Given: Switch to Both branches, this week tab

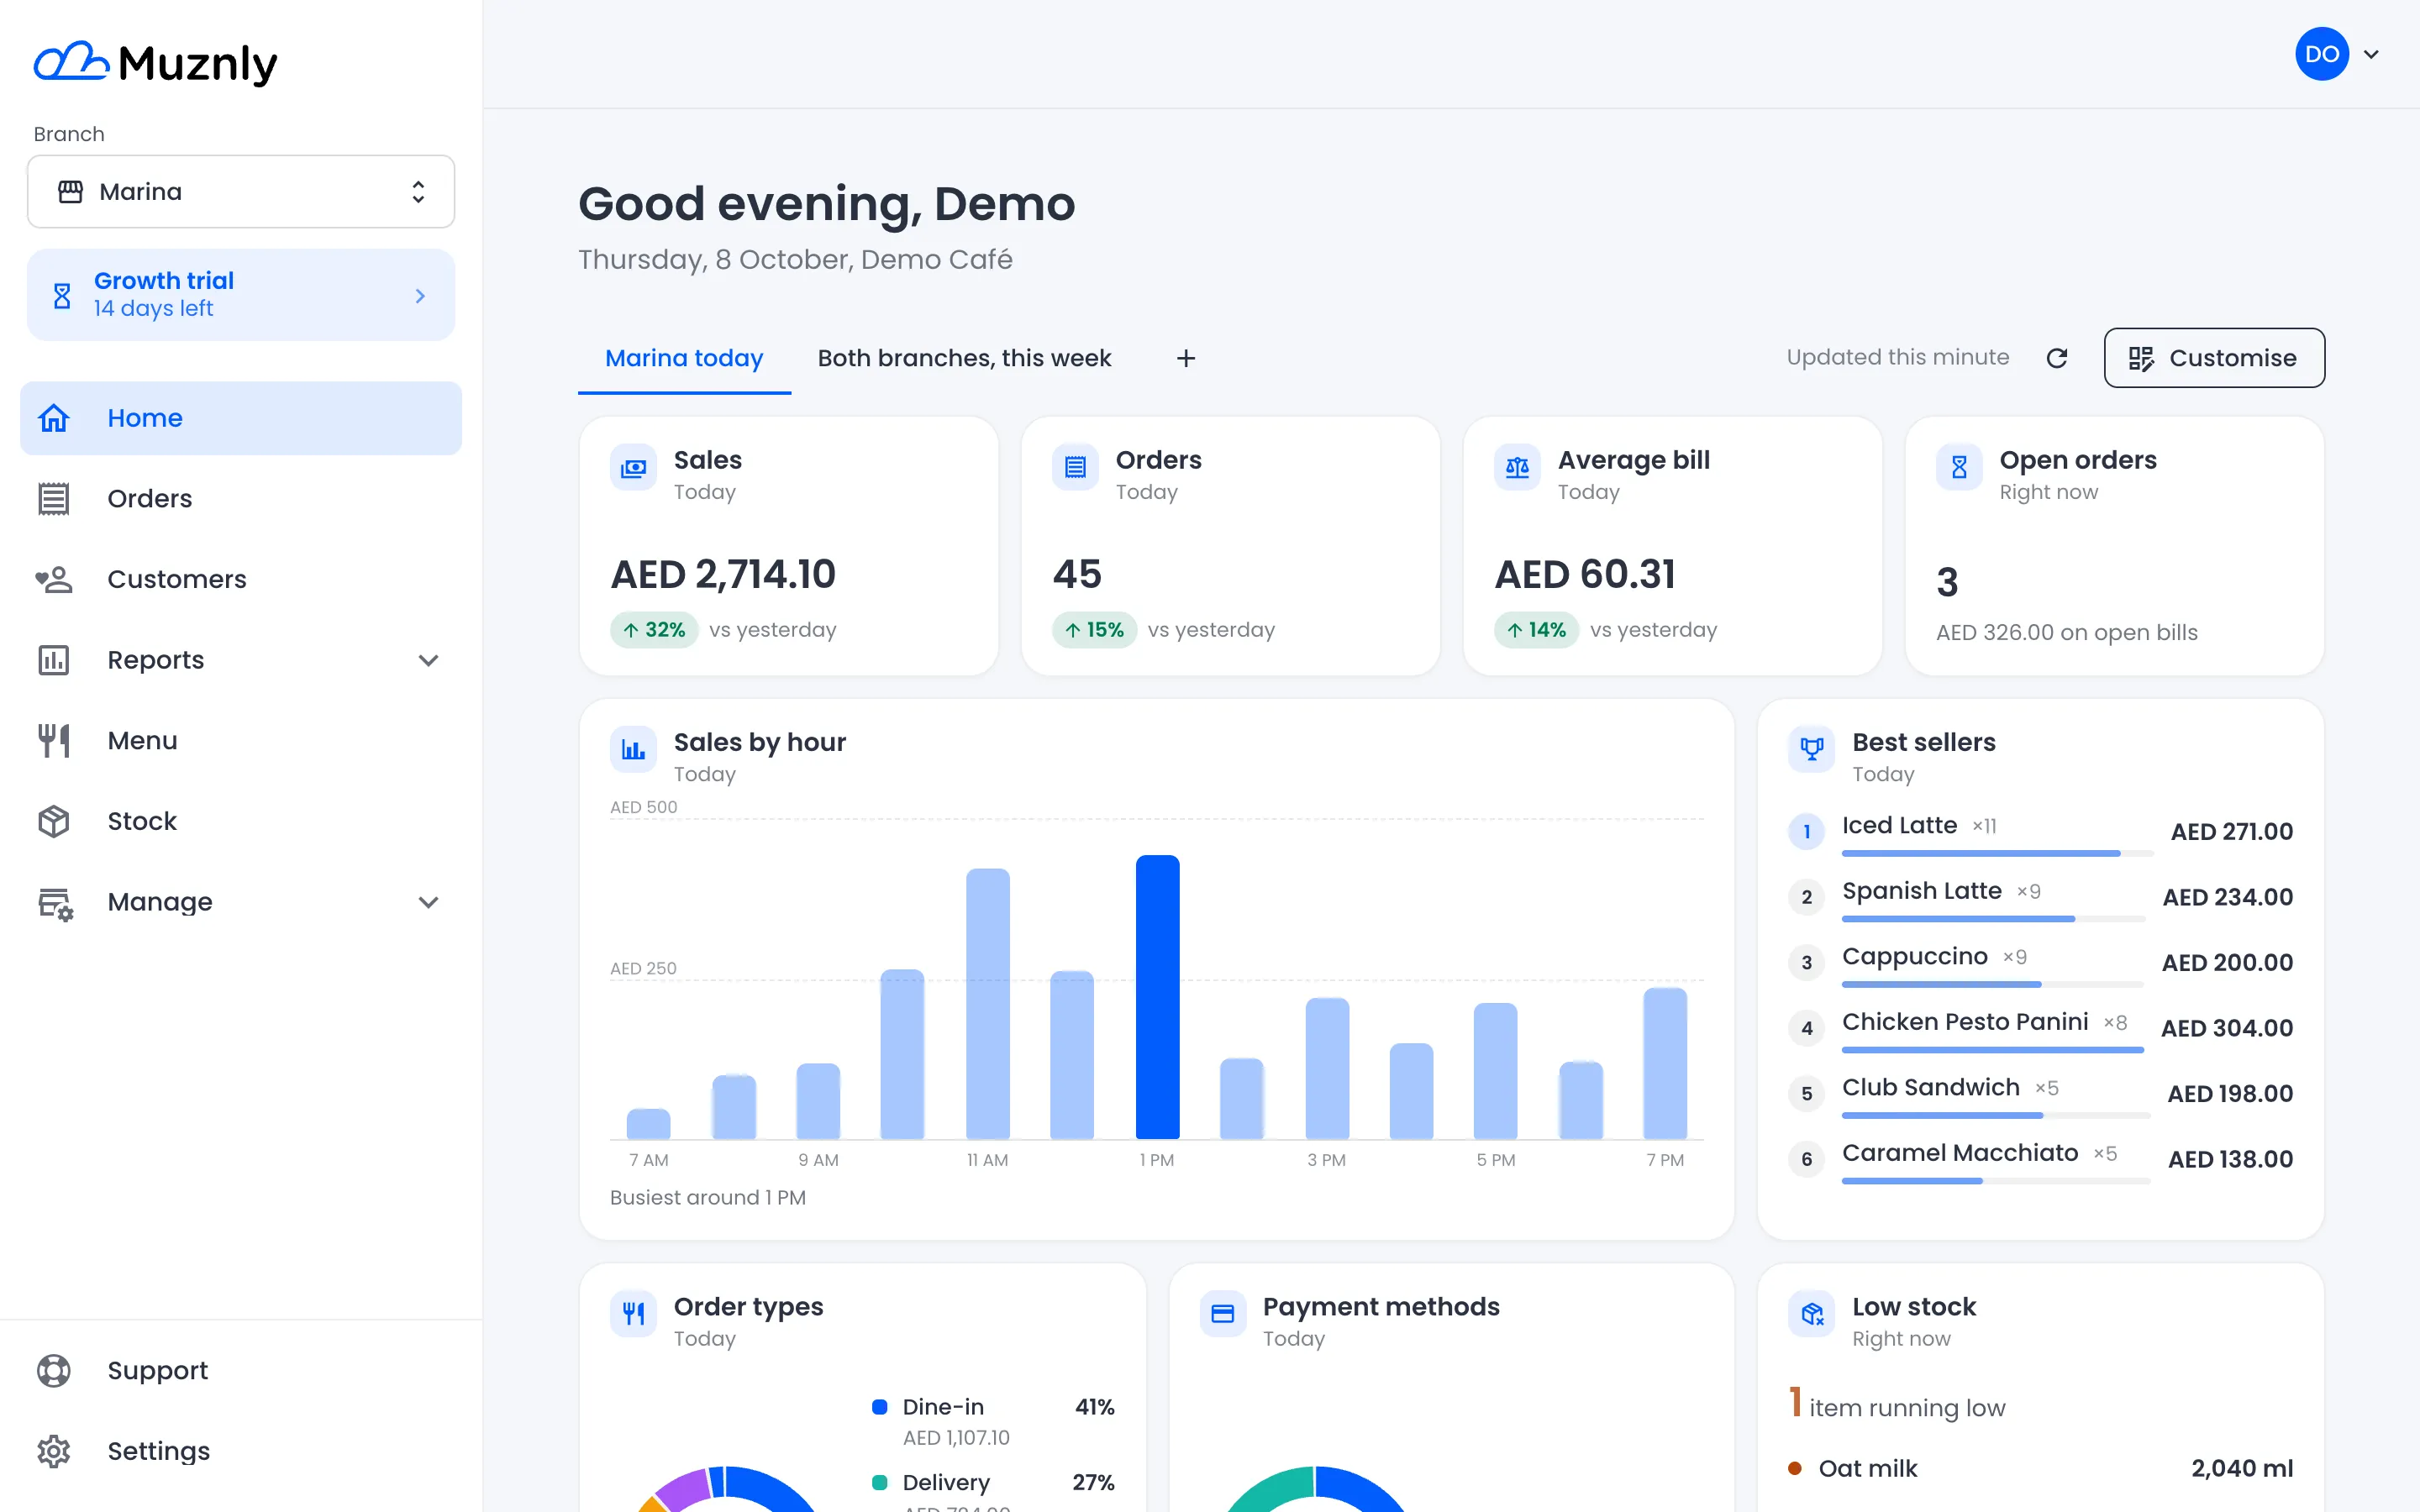Looking at the screenshot, I should click(964, 358).
